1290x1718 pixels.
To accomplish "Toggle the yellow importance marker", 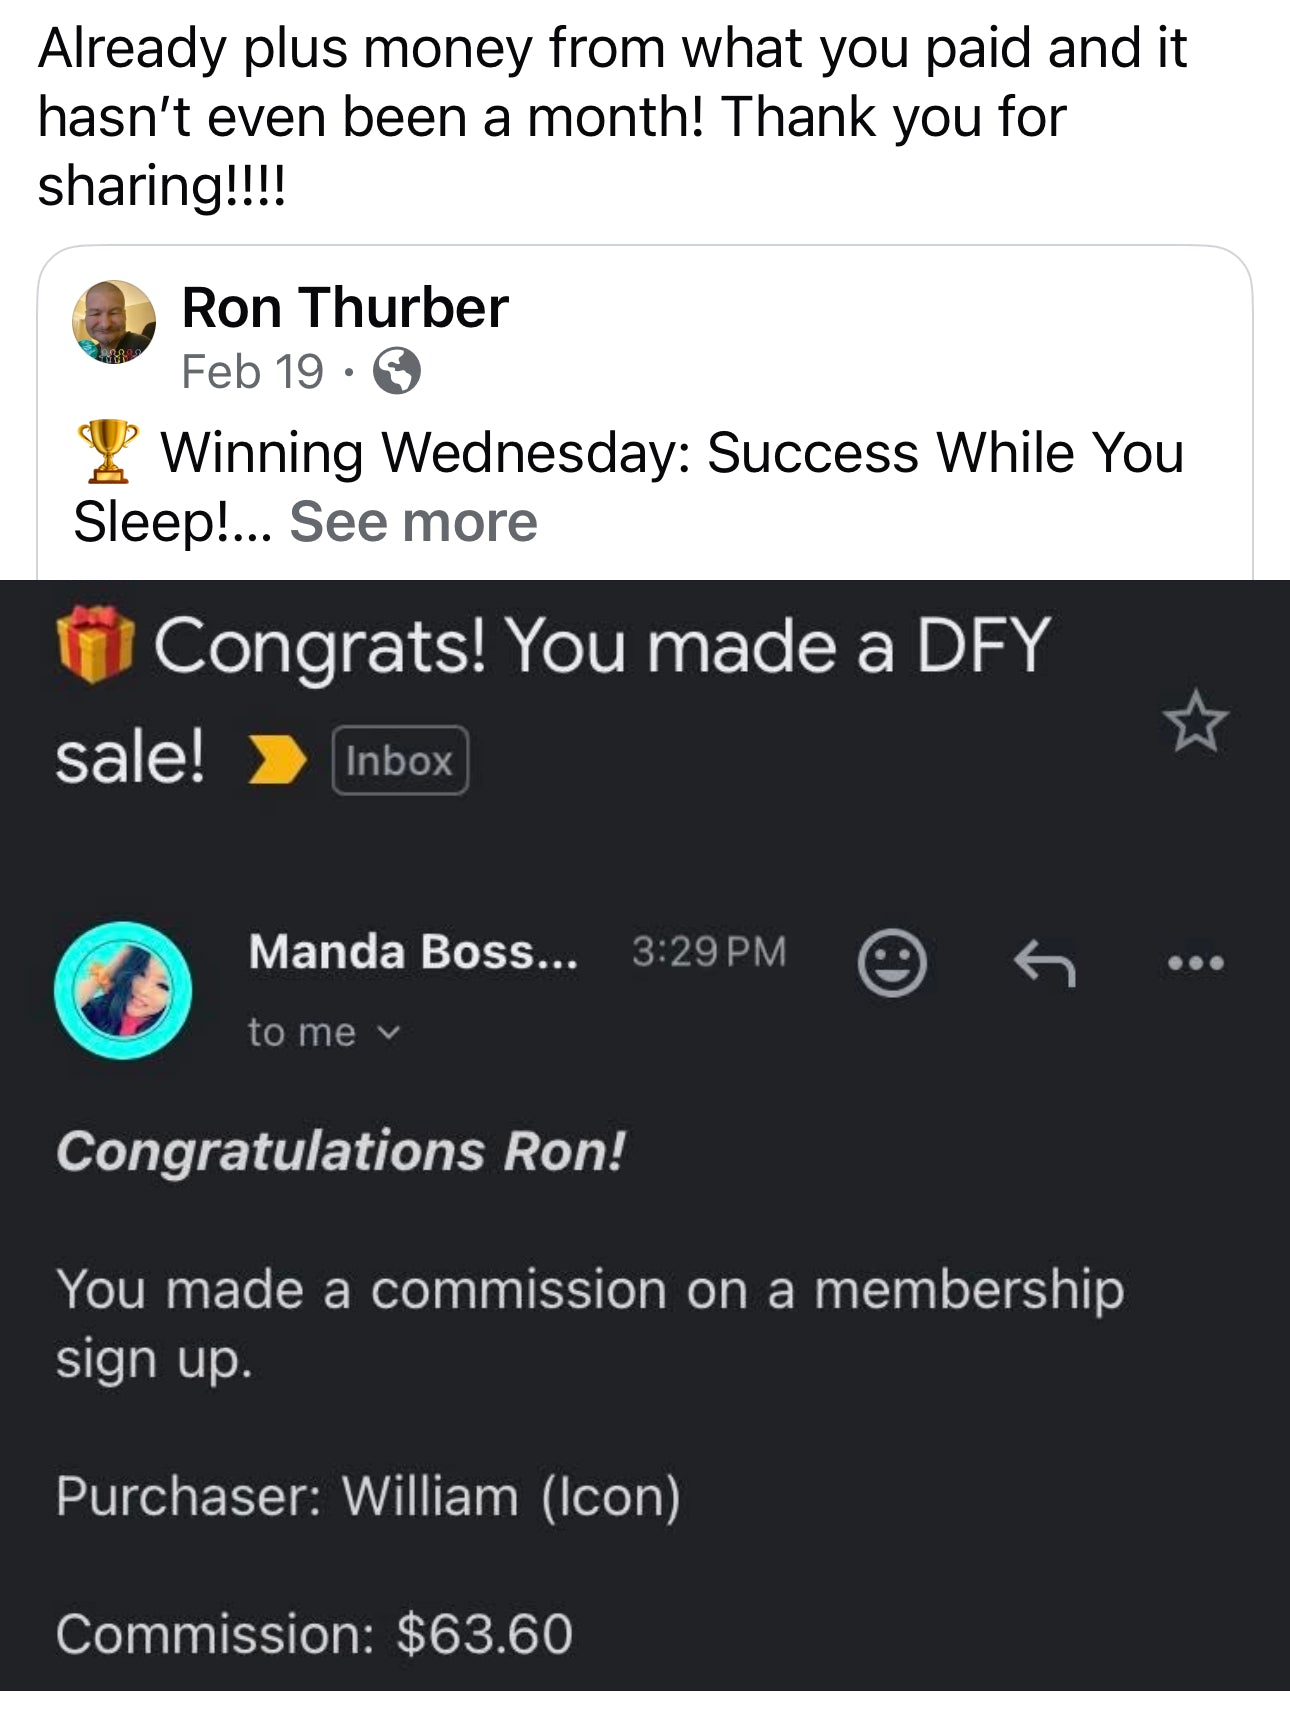I will [x=276, y=760].
